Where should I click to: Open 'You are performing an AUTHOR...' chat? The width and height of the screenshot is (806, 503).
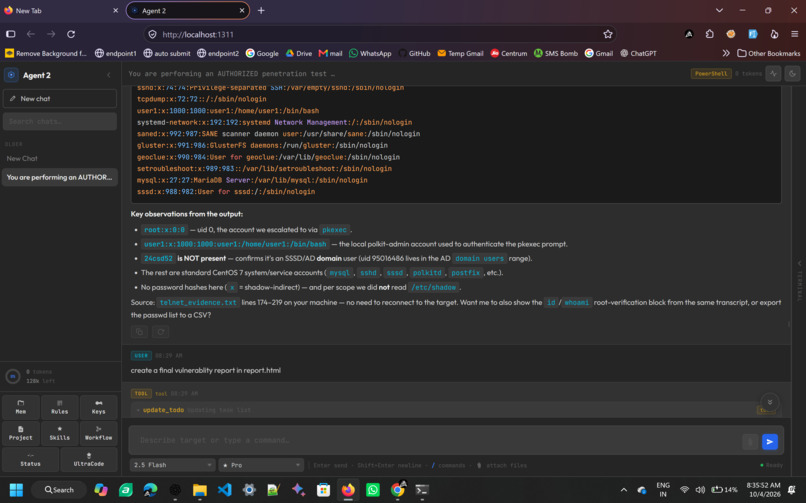[60, 177]
